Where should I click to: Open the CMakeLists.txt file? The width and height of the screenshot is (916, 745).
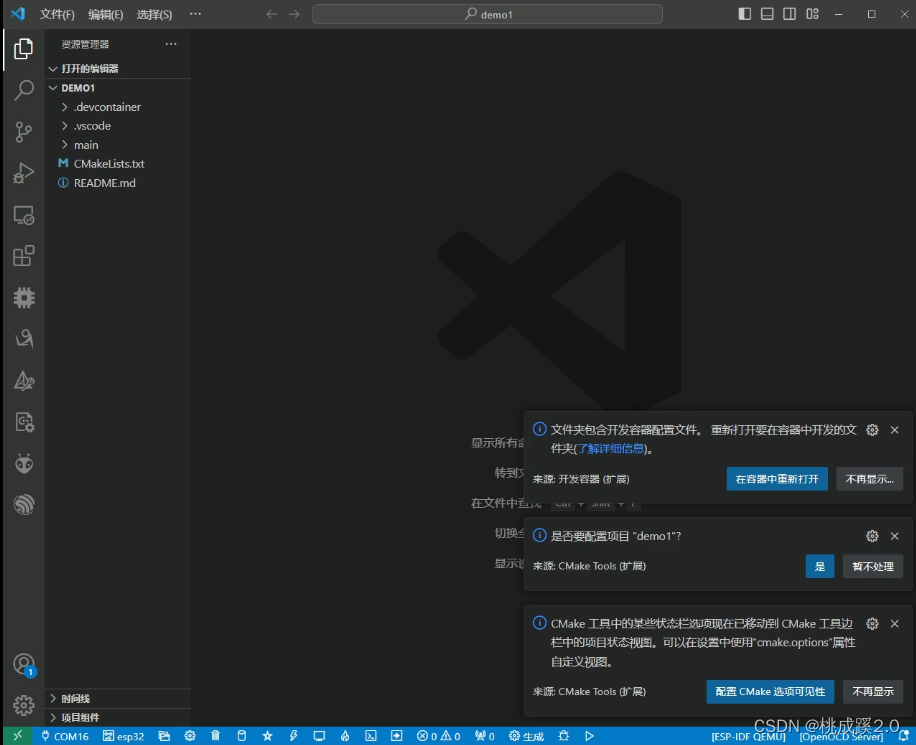click(x=118, y=164)
